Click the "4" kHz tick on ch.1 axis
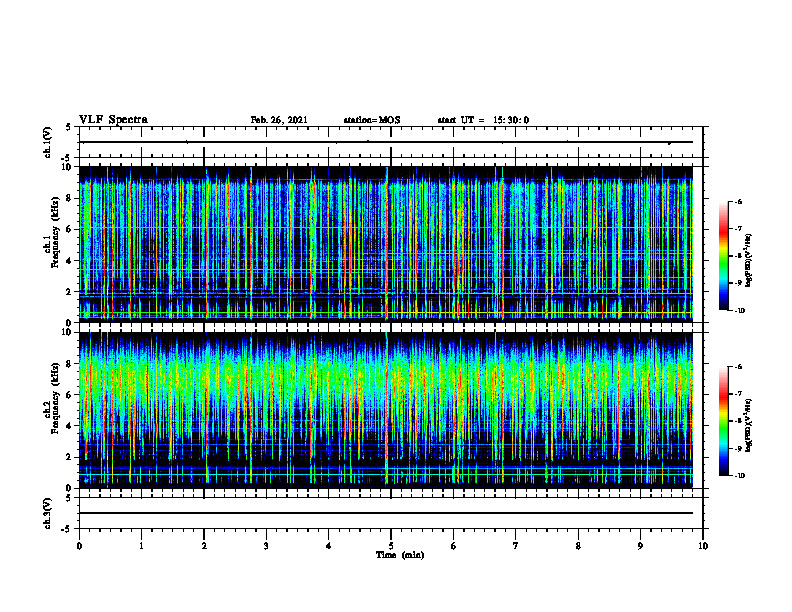The width and height of the screenshot is (792, 612). click(69, 261)
